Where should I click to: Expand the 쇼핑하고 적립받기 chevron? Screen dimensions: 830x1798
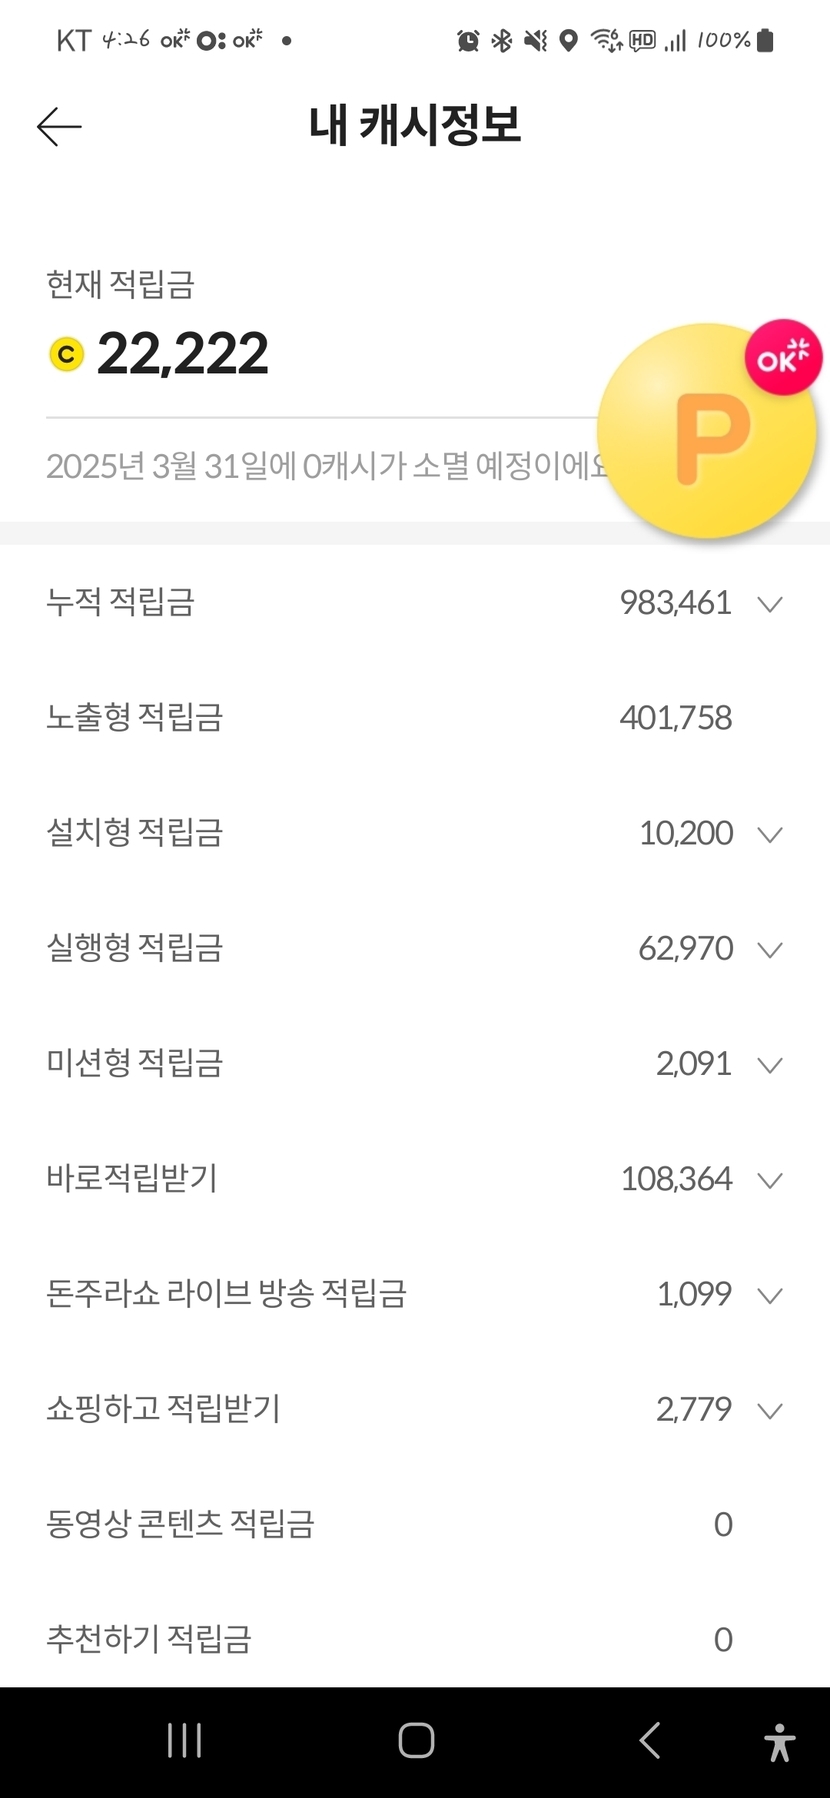[769, 1410]
